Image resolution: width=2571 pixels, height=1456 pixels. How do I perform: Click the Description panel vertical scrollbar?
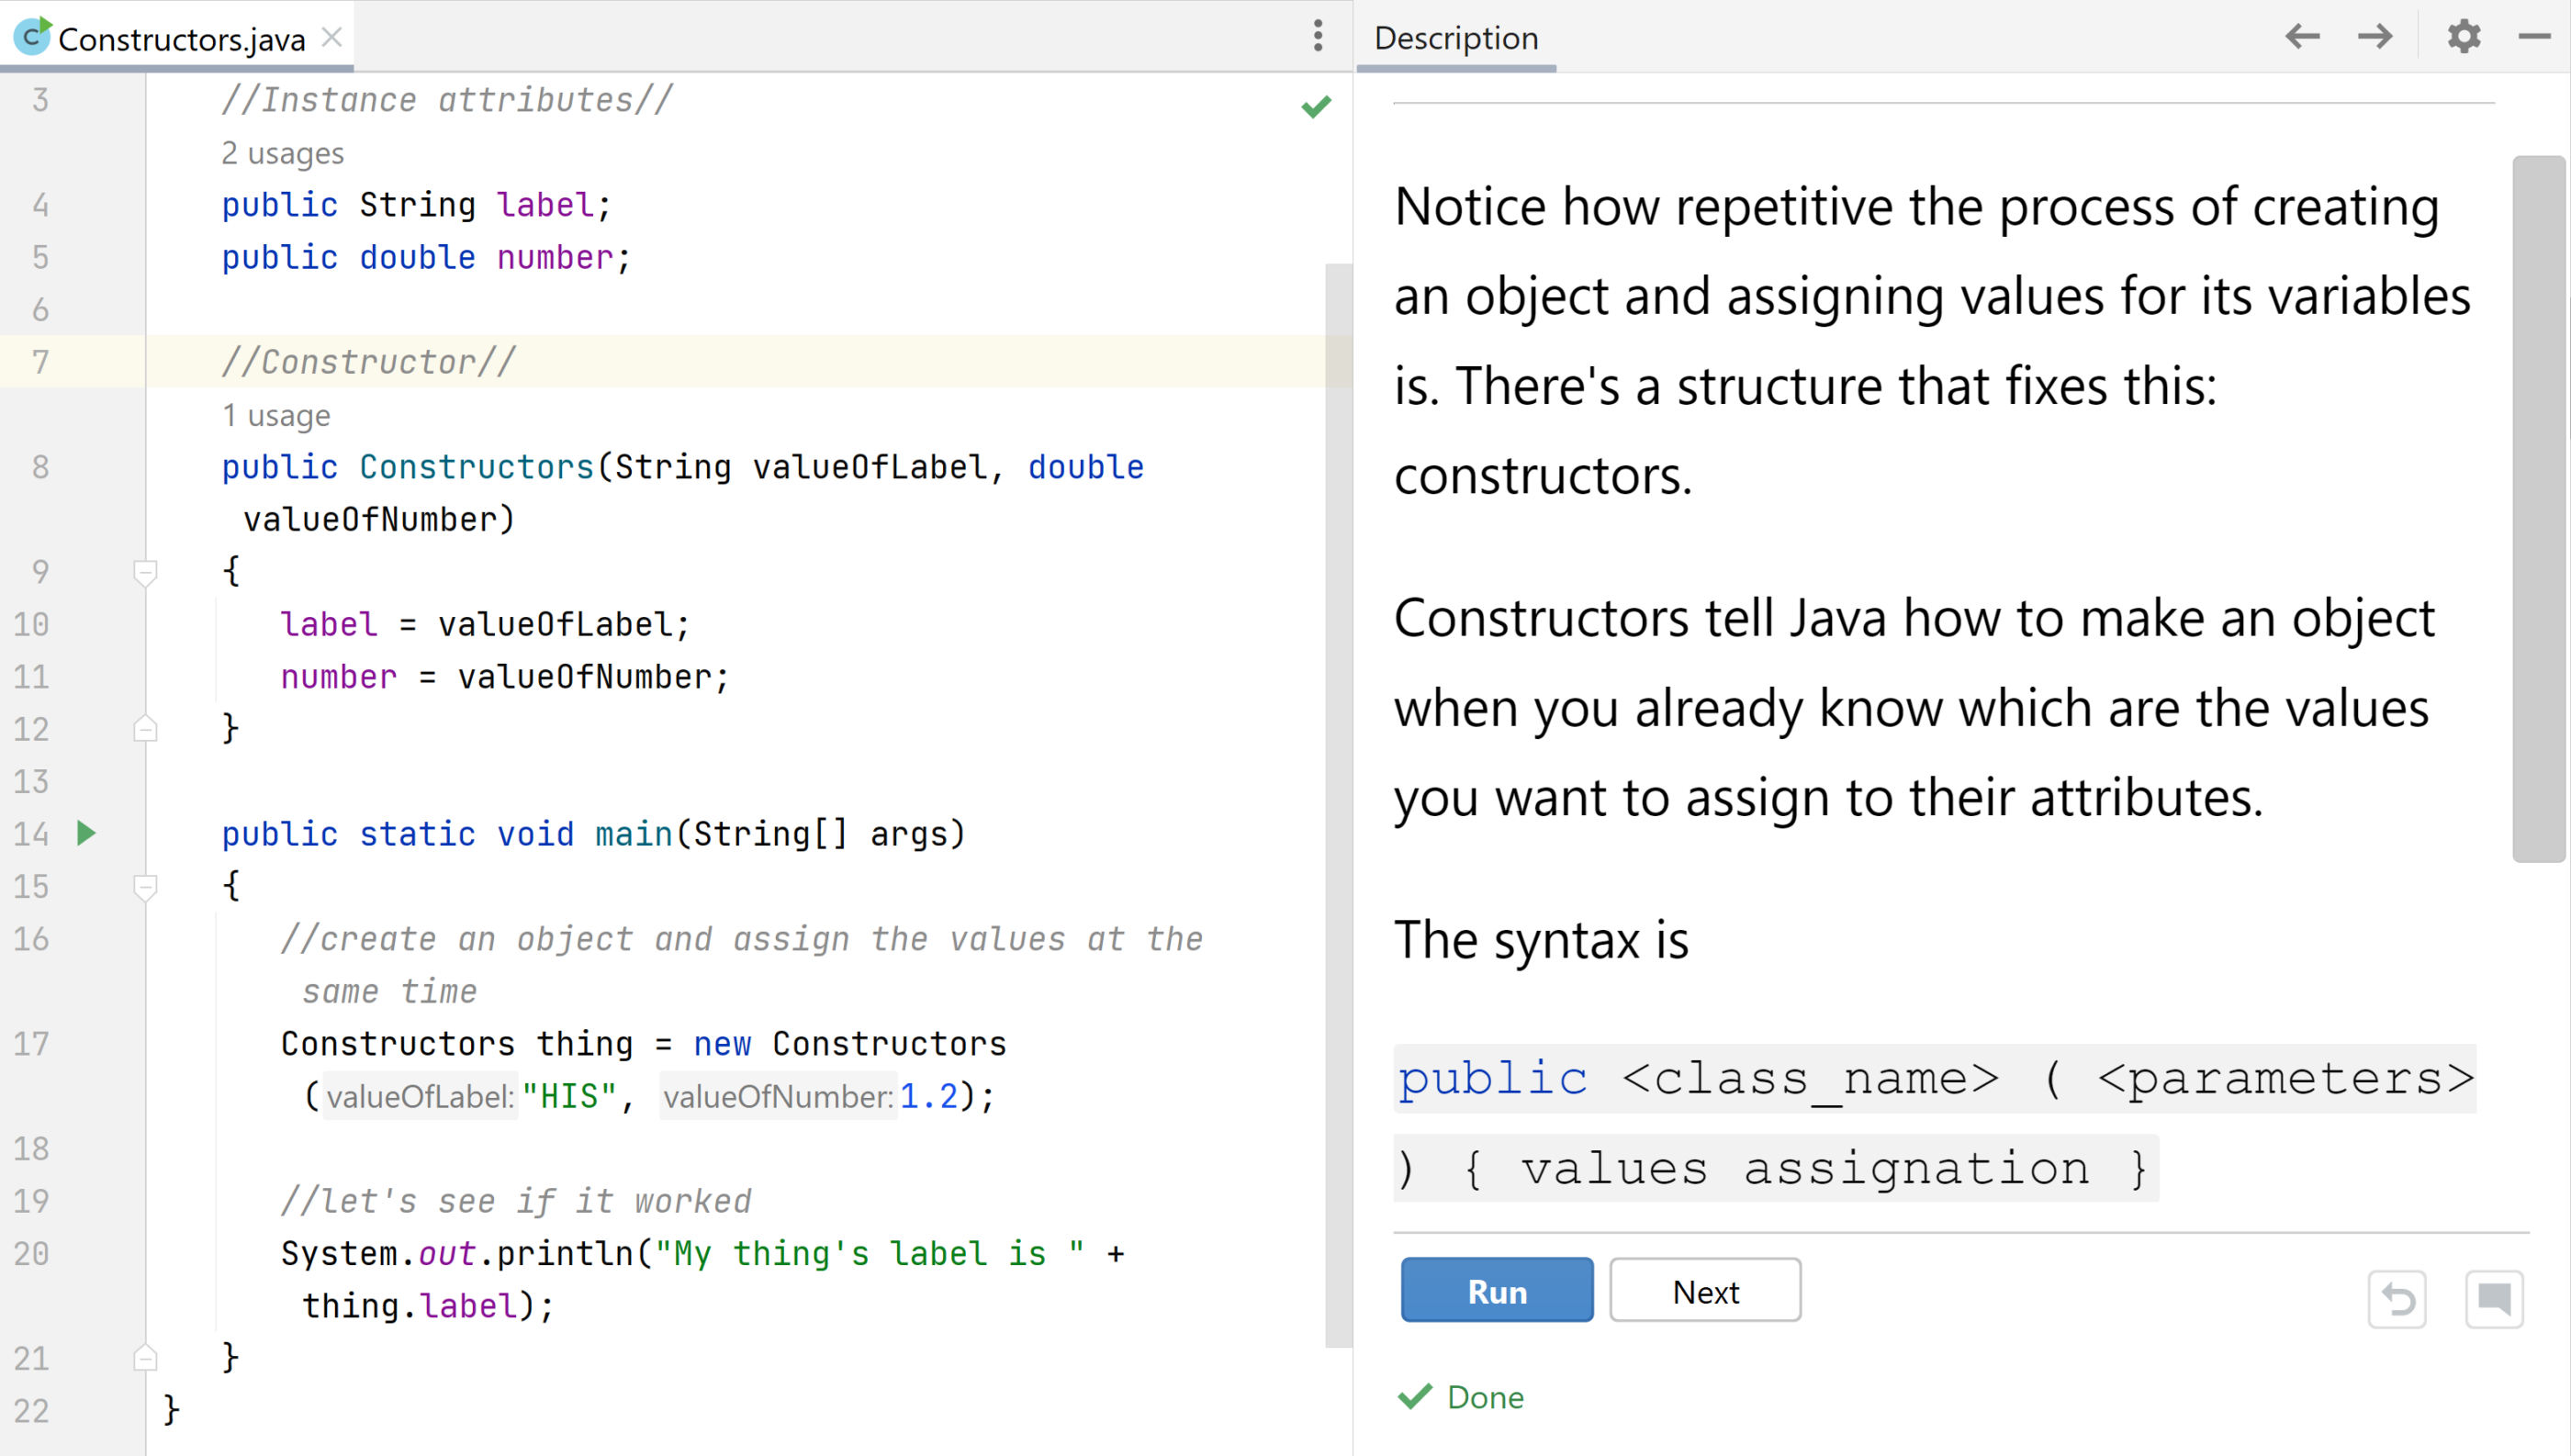click(2539, 508)
